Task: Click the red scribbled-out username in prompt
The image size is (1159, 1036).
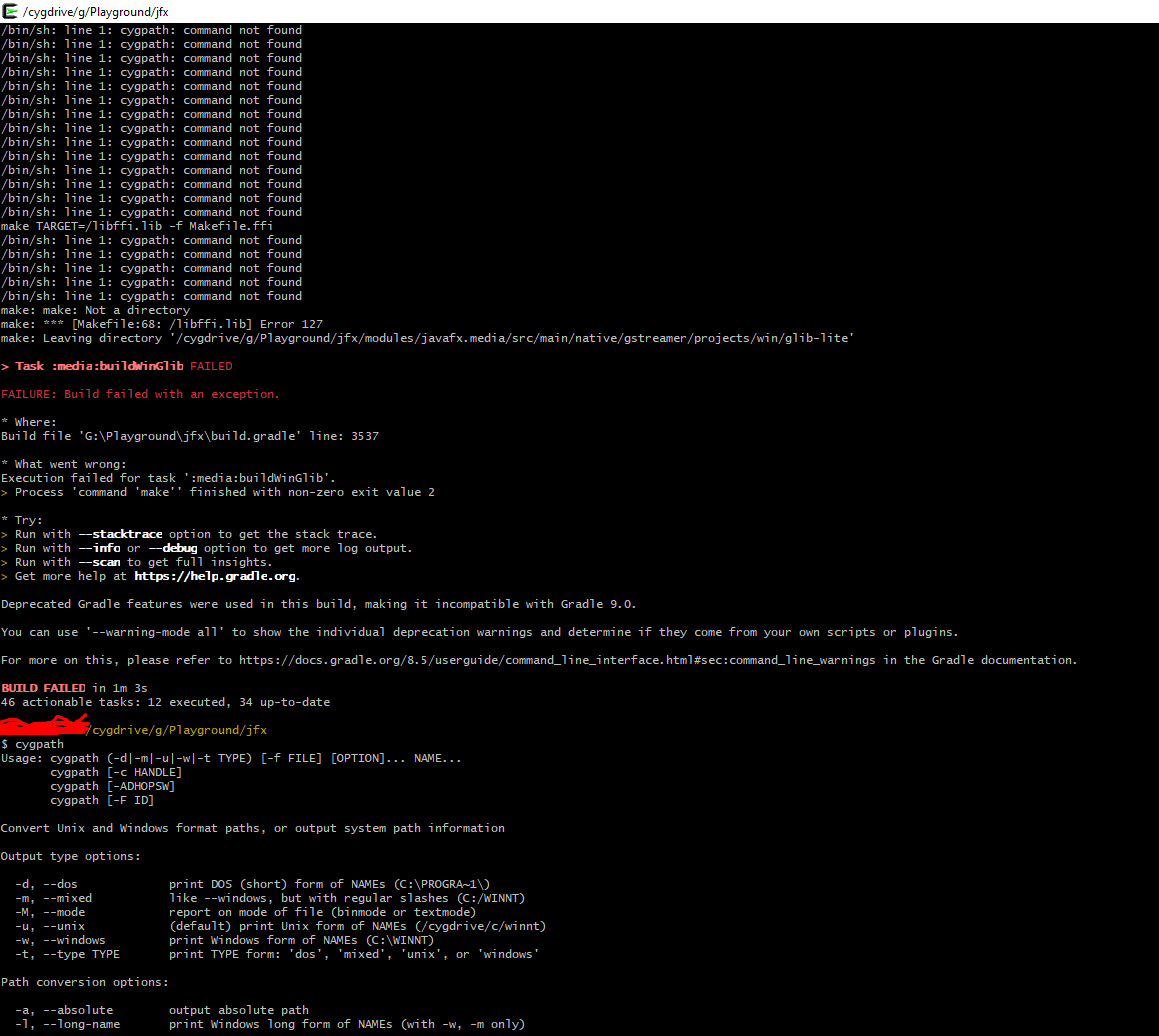Action: click(x=45, y=727)
